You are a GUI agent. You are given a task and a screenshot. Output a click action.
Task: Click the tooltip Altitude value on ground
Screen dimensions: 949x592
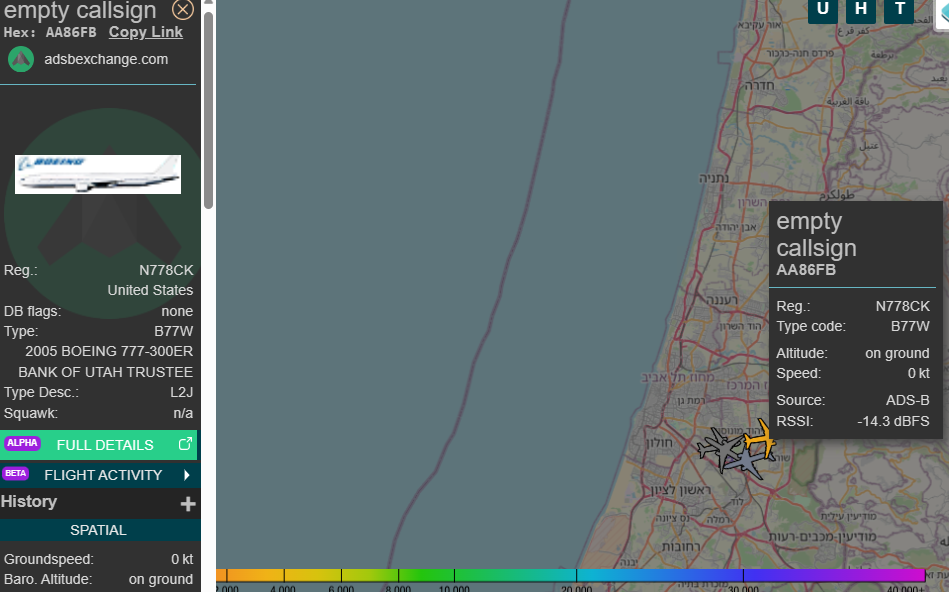tap(898, 354)
